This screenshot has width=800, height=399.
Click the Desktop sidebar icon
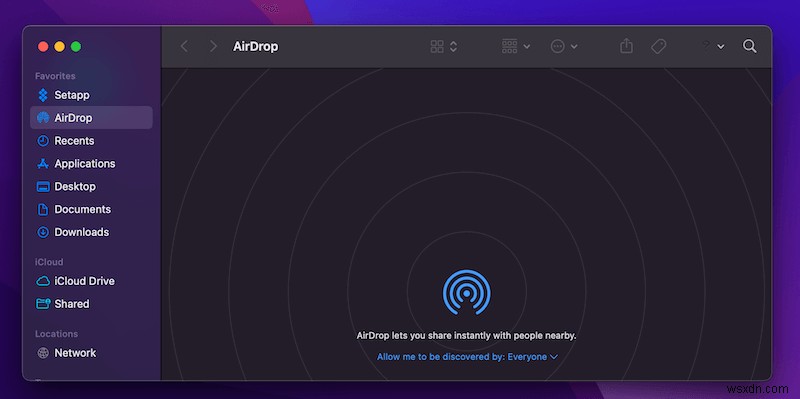[x=43, y=187]
